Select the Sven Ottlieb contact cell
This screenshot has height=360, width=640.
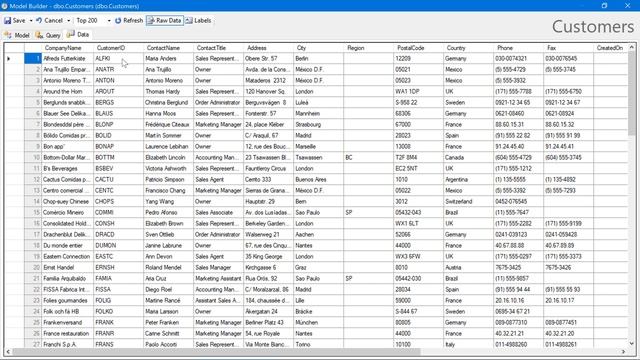169,235
